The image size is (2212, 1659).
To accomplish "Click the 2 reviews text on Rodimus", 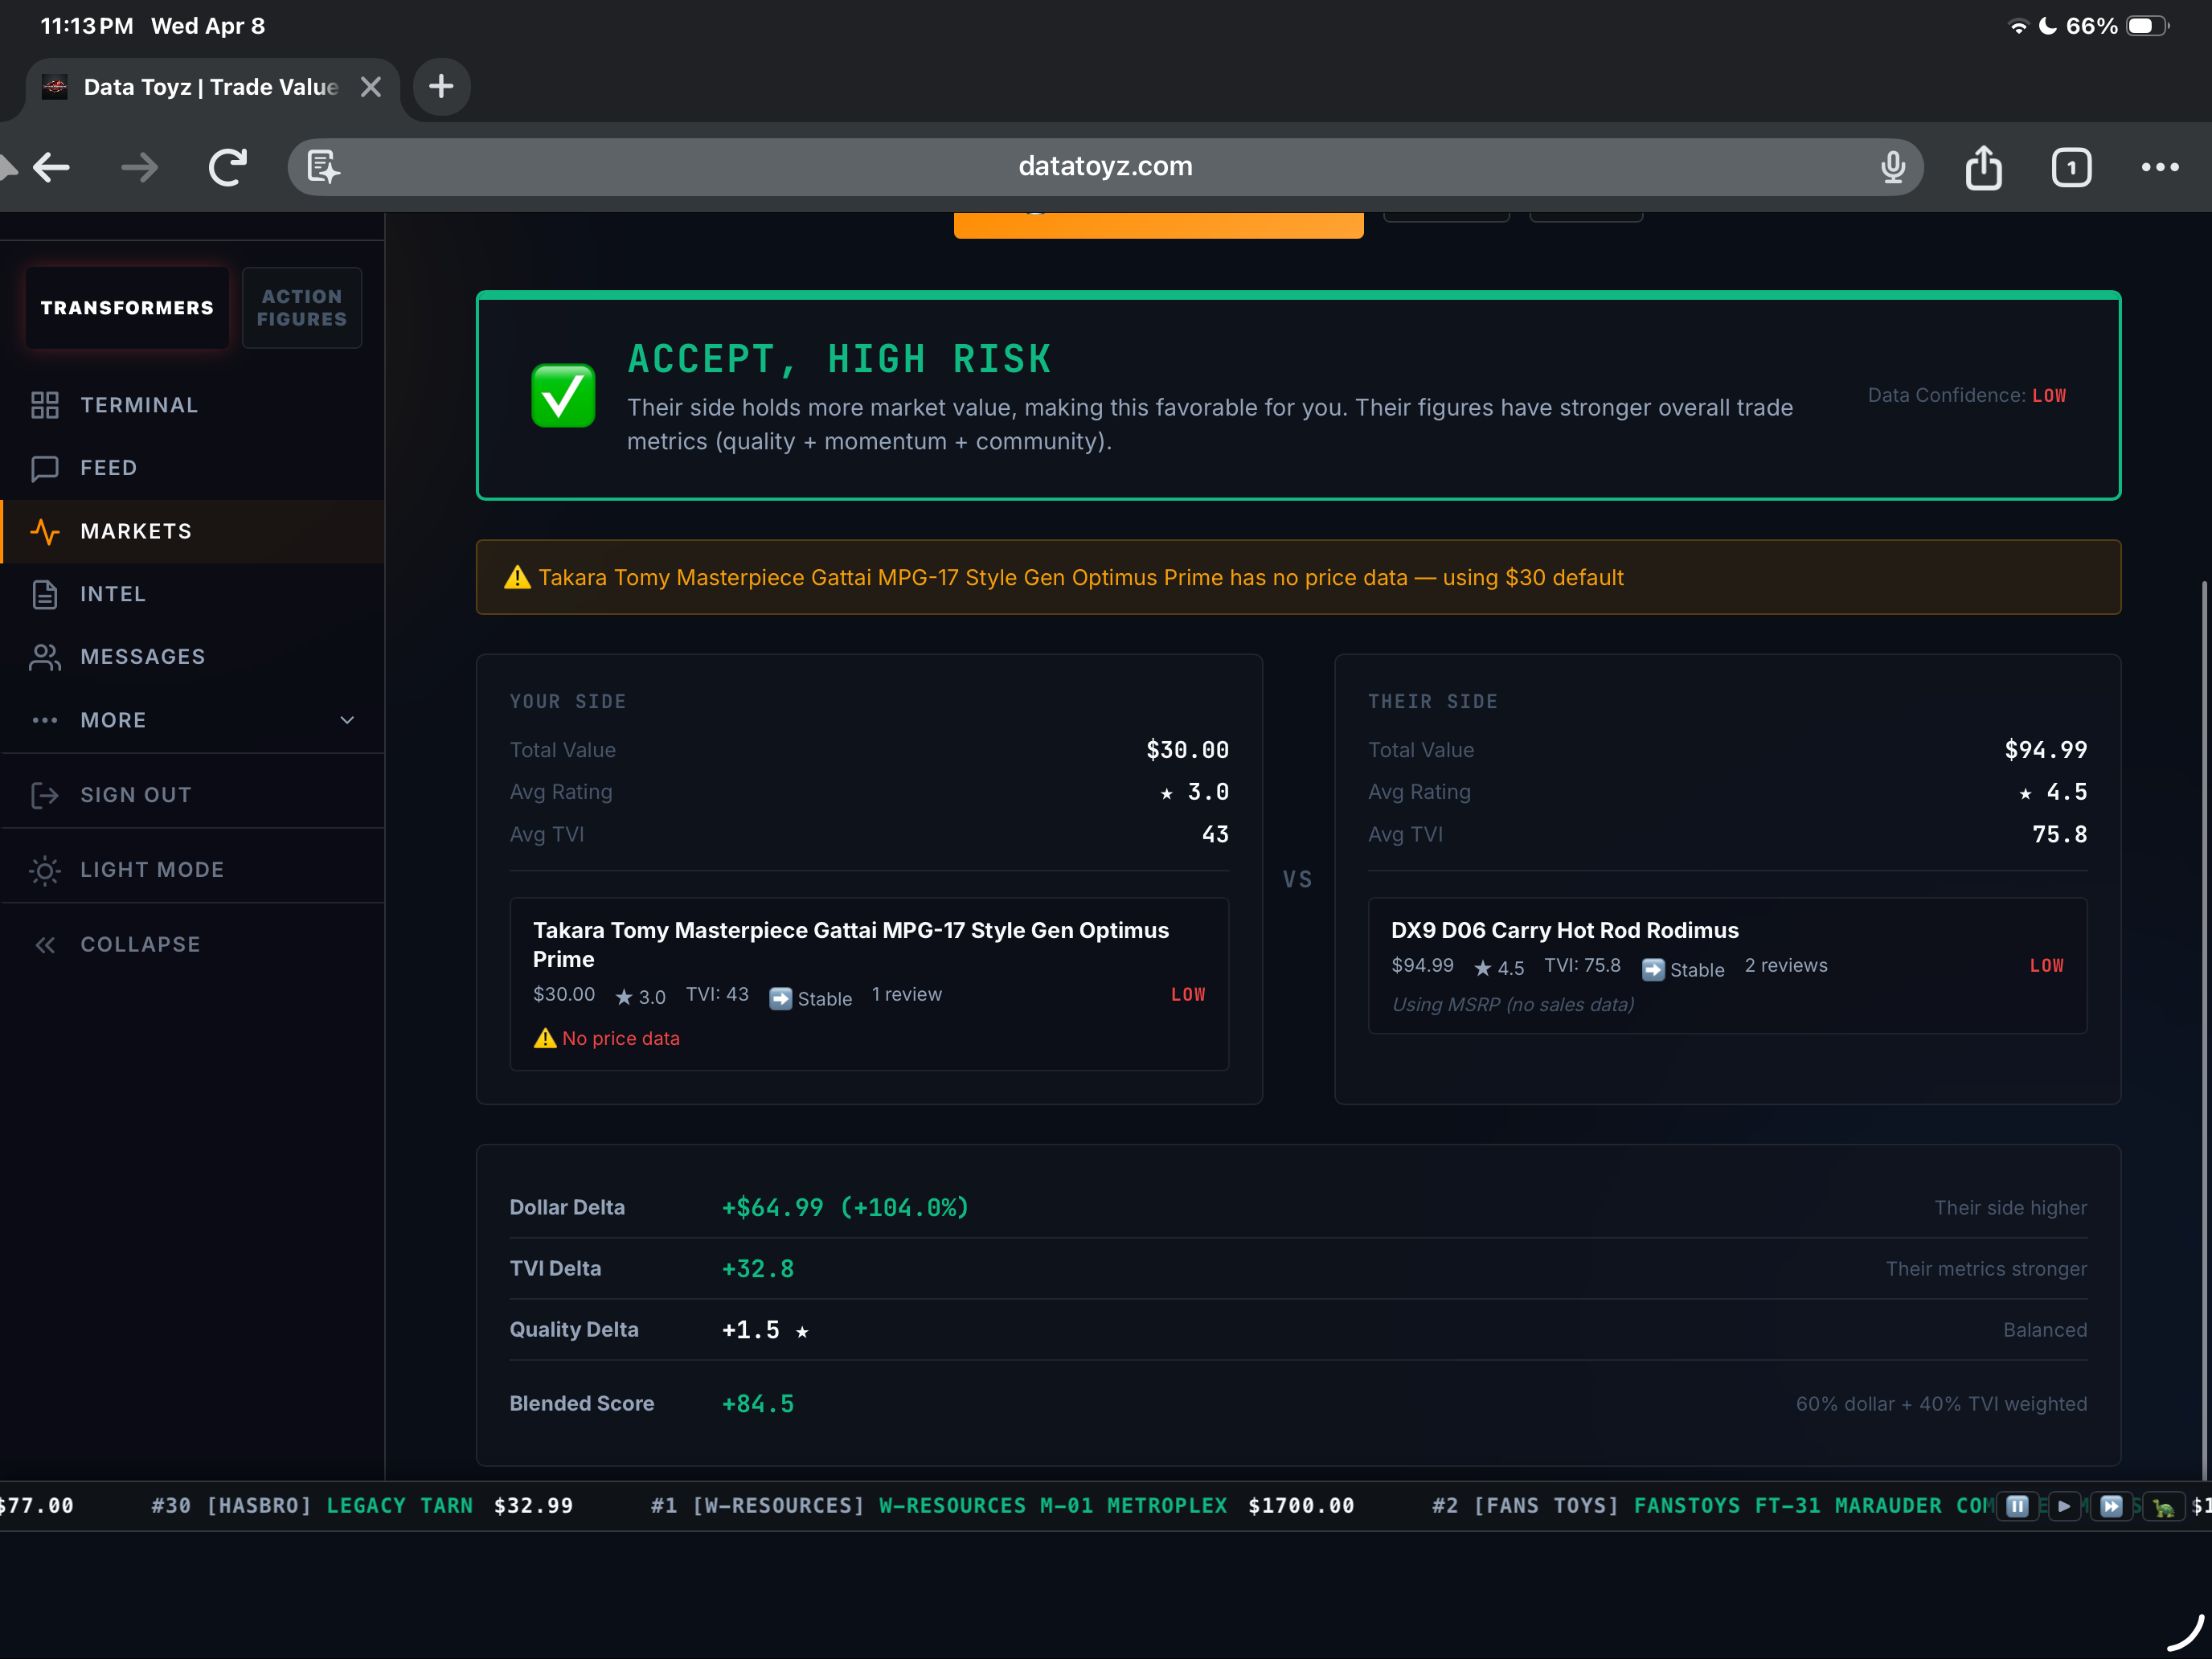I will (x=1786, y=965).
